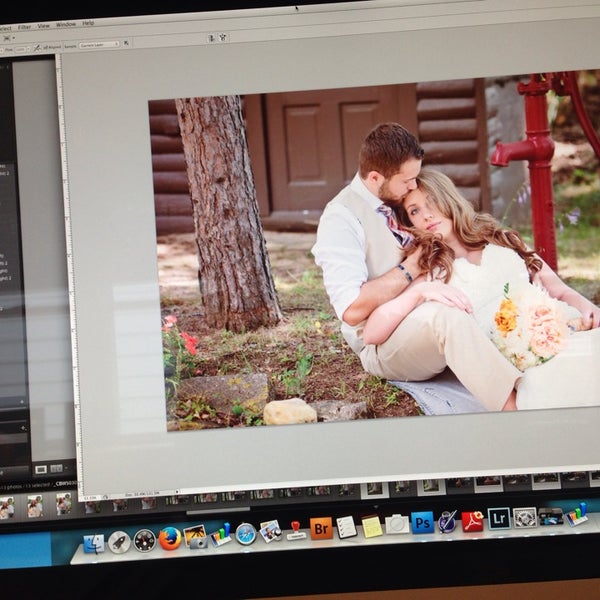The image size is (600, 600).
Task: Click the Flow percentage input field
Action: click(21, 49)
